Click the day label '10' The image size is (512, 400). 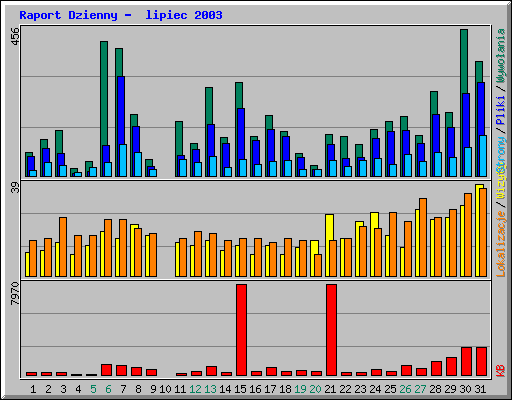[x=165, y=389]
